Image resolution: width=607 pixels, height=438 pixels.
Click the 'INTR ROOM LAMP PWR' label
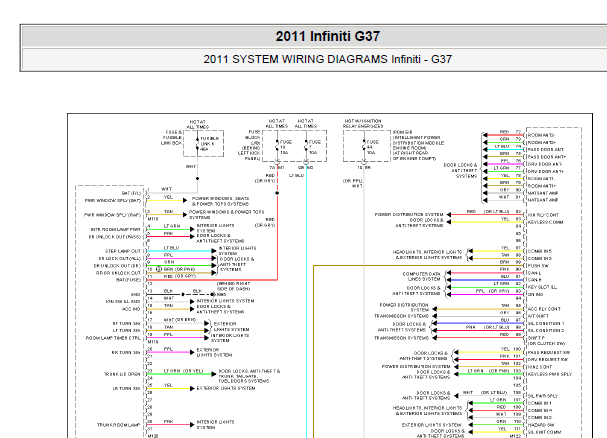[x=115, y=230]
